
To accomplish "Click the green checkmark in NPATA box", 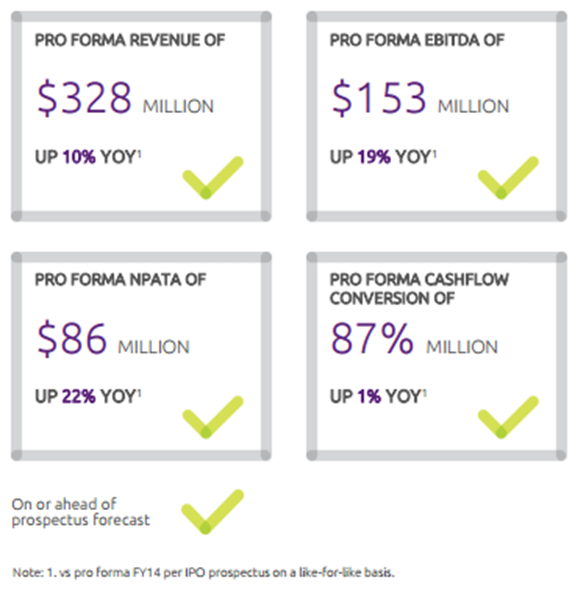I will click(x=213, y=417).
